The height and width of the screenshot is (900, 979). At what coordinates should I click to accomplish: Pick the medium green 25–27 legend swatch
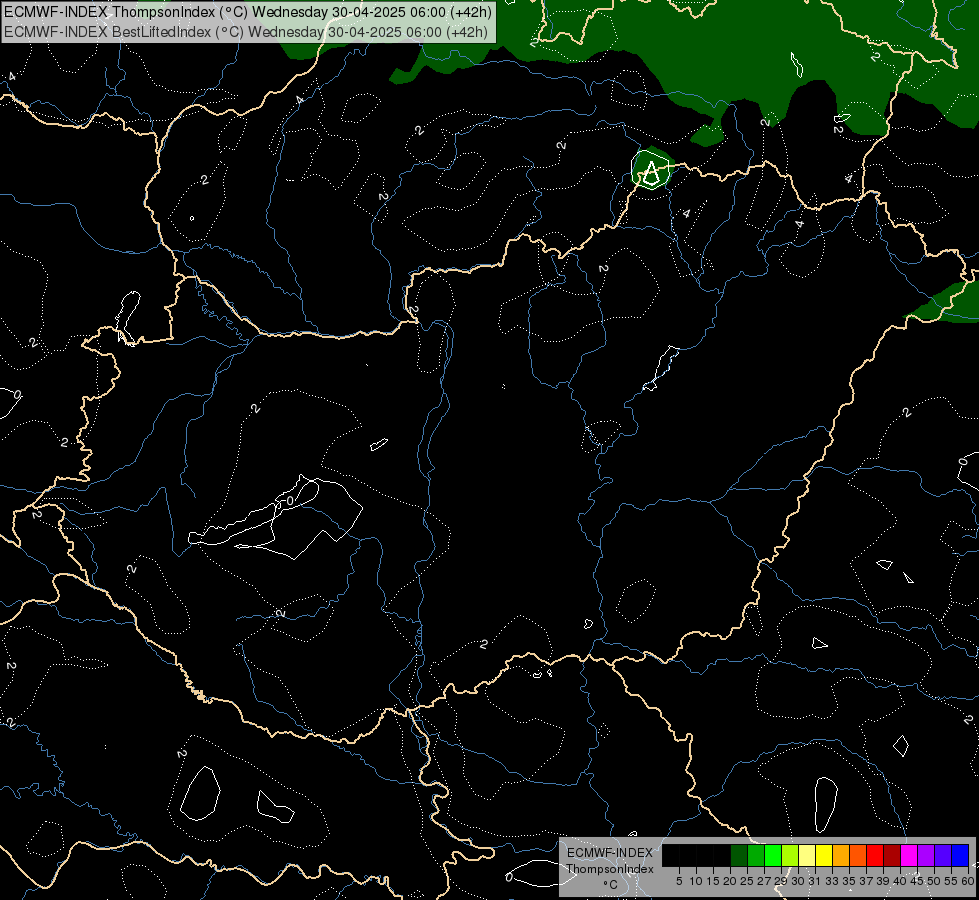756,856
